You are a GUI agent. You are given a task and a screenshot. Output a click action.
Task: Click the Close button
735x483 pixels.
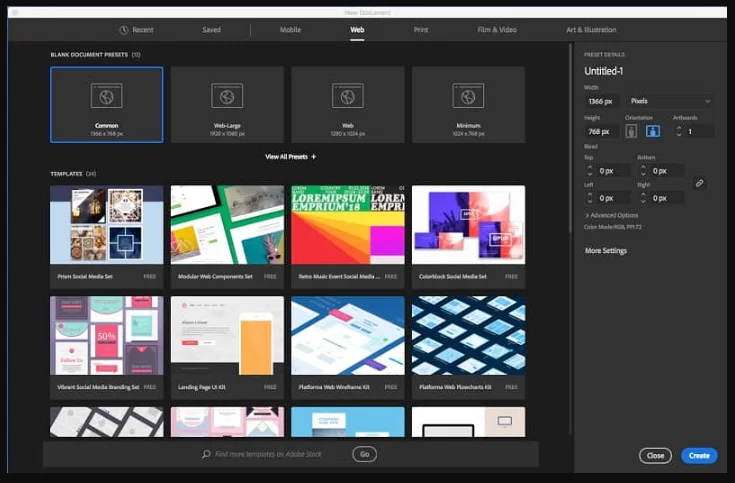coord(655,455)
